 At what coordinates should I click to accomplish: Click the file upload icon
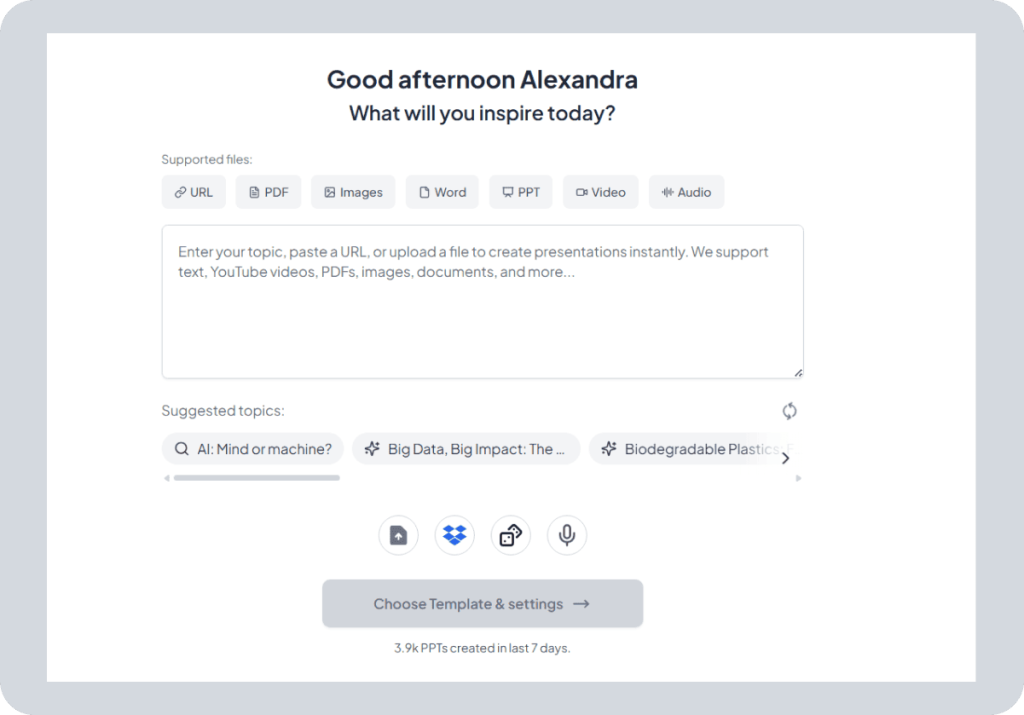[x=398, y=535]
